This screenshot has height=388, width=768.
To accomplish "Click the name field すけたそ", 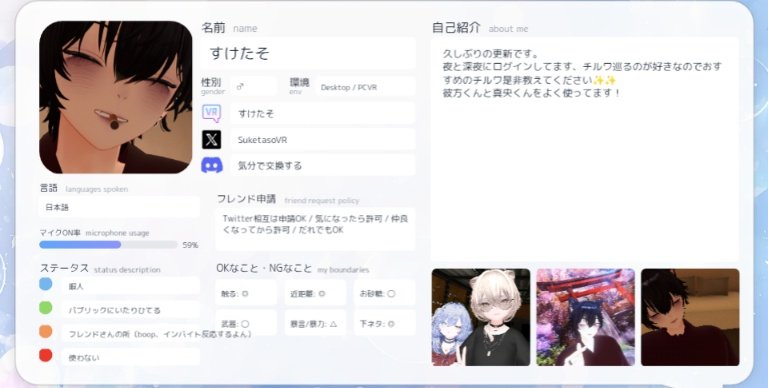I will pyautogui.click(x=308, y=53).
